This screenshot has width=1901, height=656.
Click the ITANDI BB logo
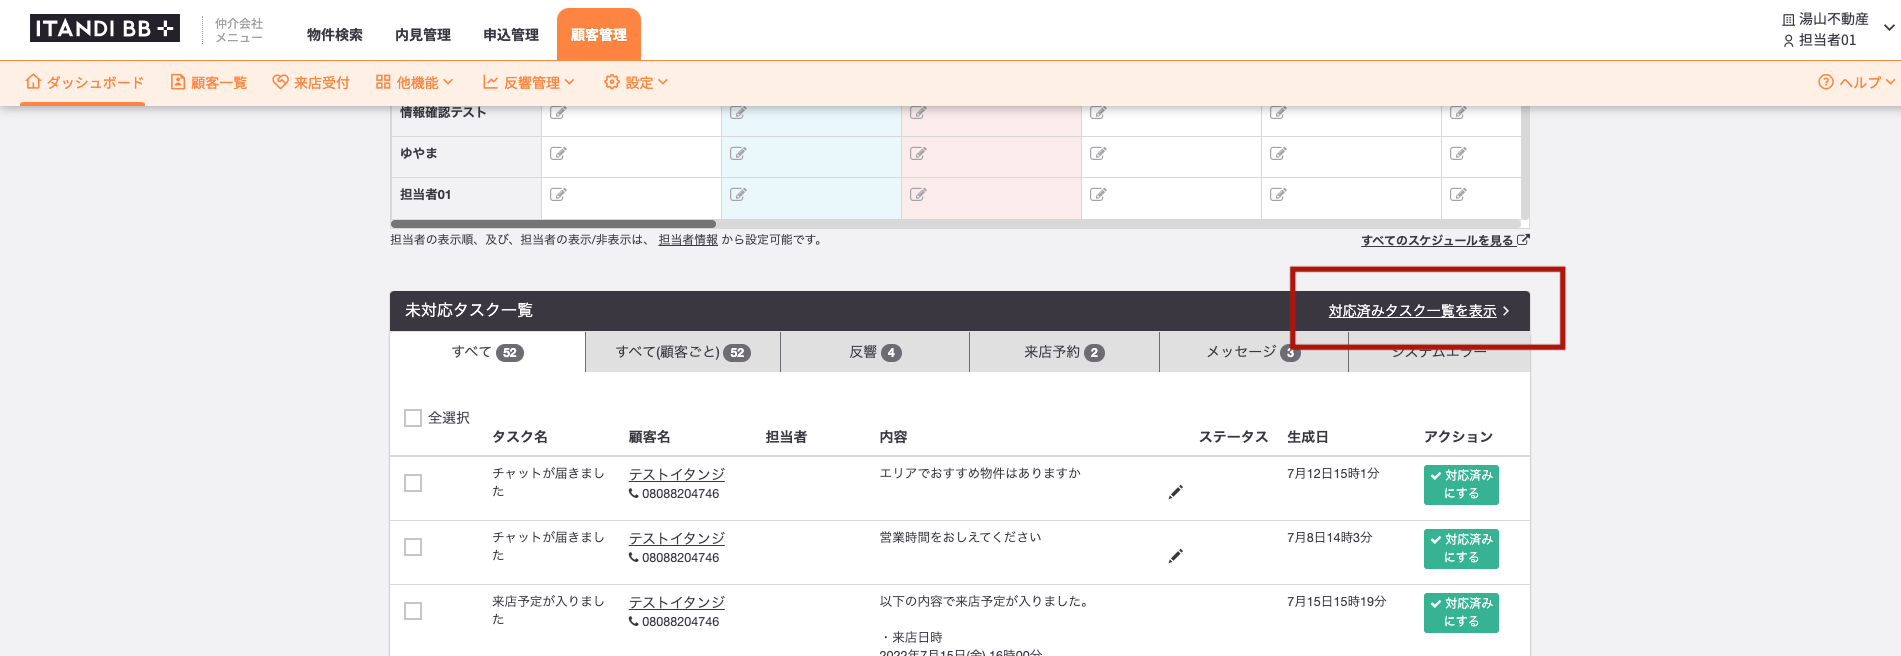pyautogui.click(x=104, y=29)
